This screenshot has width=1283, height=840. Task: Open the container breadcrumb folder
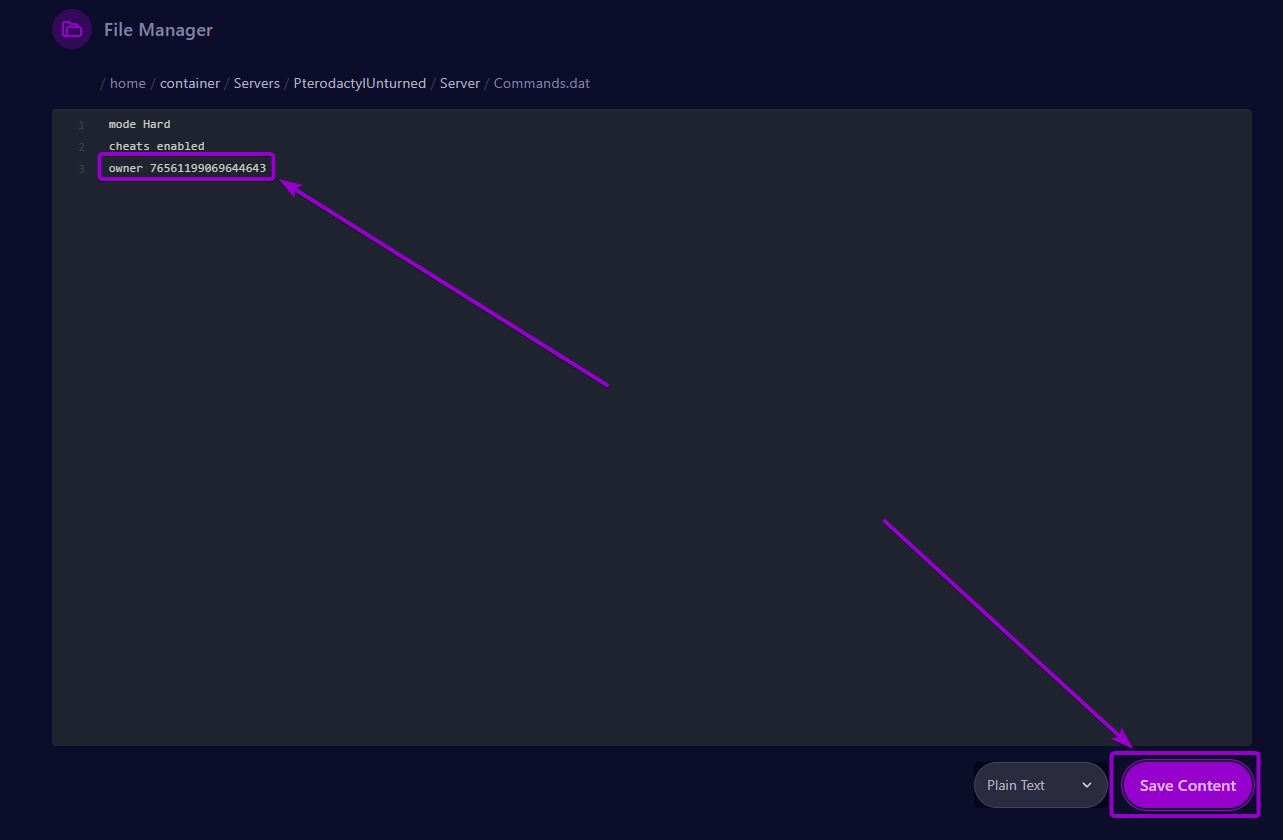(190, 83)
